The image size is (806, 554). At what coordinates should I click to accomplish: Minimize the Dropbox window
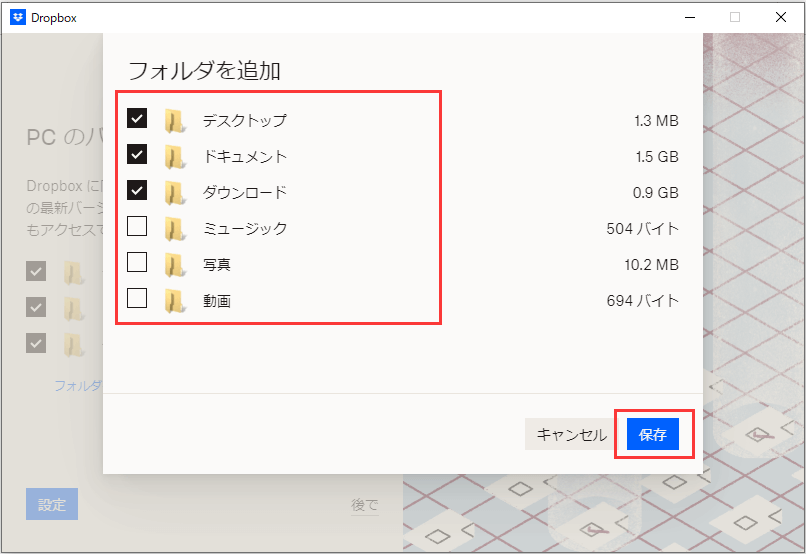[690, 17]
